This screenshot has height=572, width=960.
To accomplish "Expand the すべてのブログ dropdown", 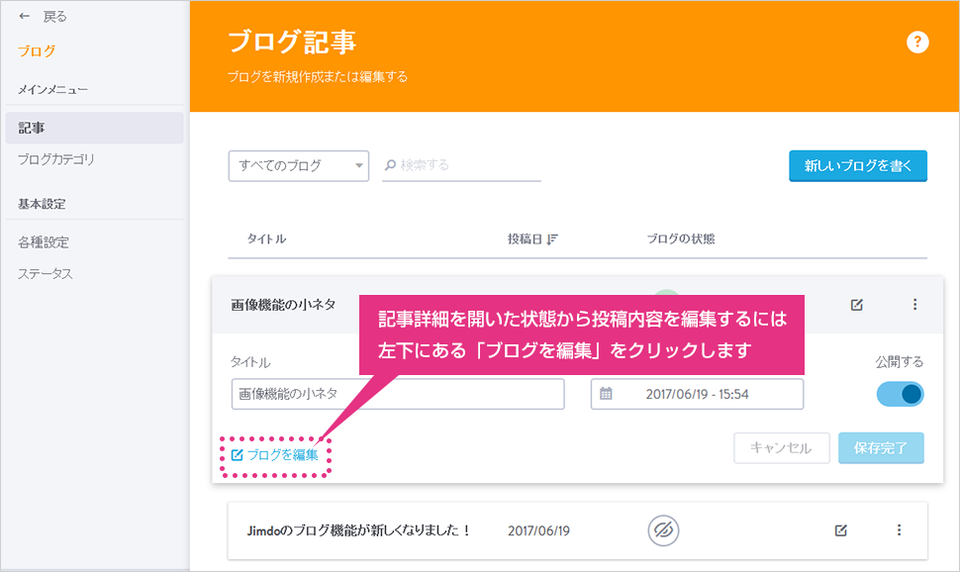I will pyautogui.click(x=299, y=166).
